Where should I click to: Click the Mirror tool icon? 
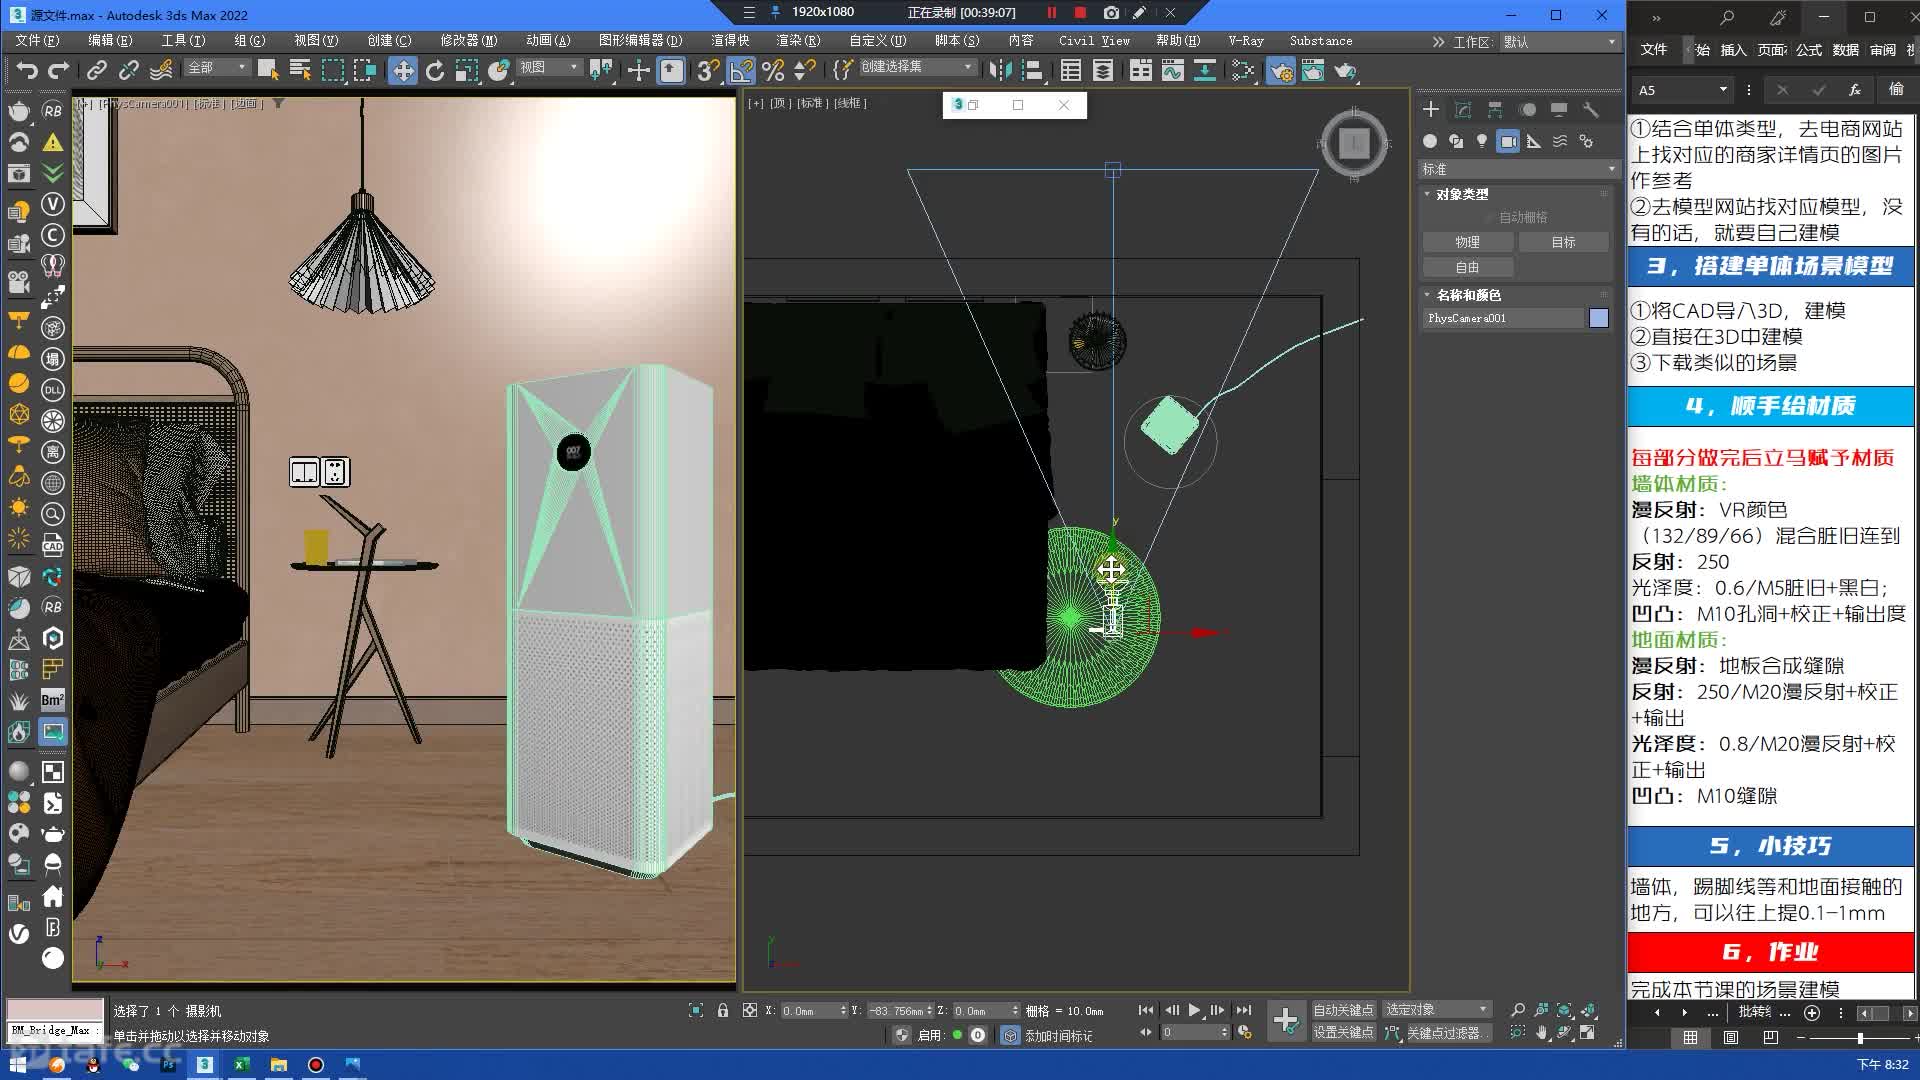click(x=999, y=70)
